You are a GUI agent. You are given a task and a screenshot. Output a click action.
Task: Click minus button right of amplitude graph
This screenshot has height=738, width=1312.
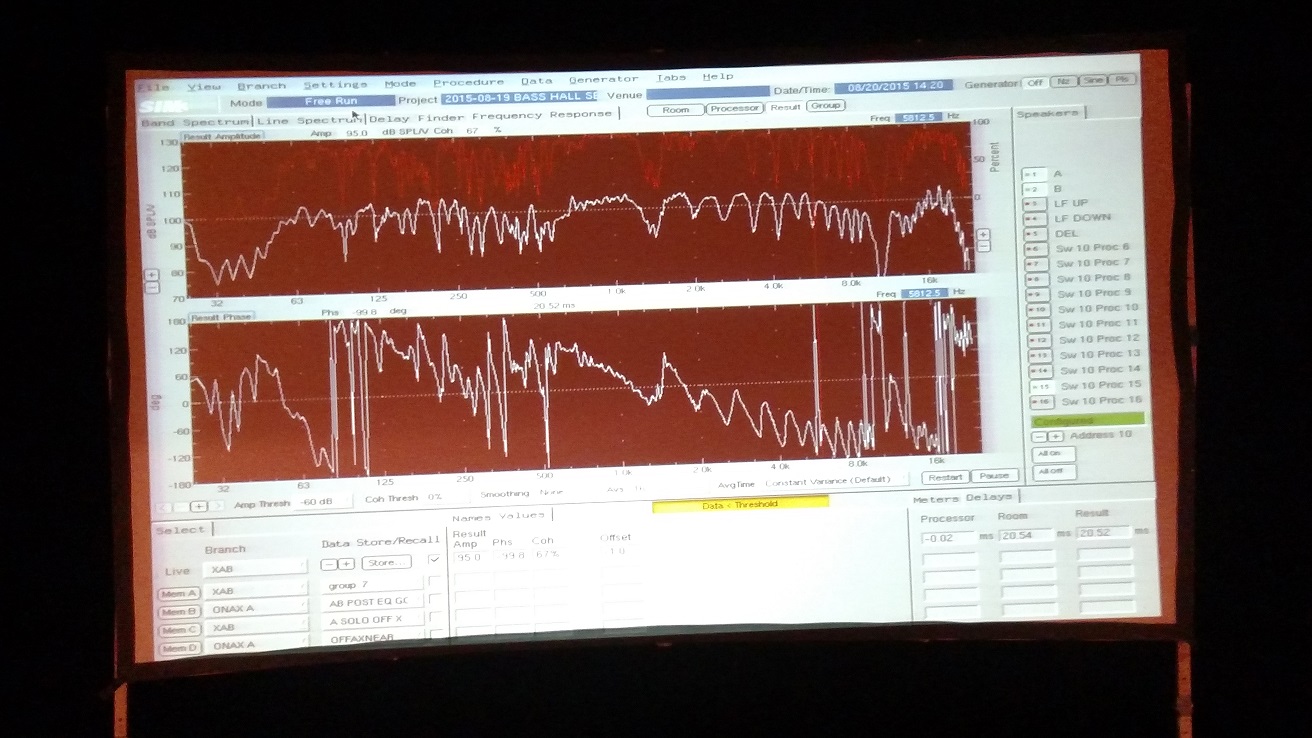(983, 246)
